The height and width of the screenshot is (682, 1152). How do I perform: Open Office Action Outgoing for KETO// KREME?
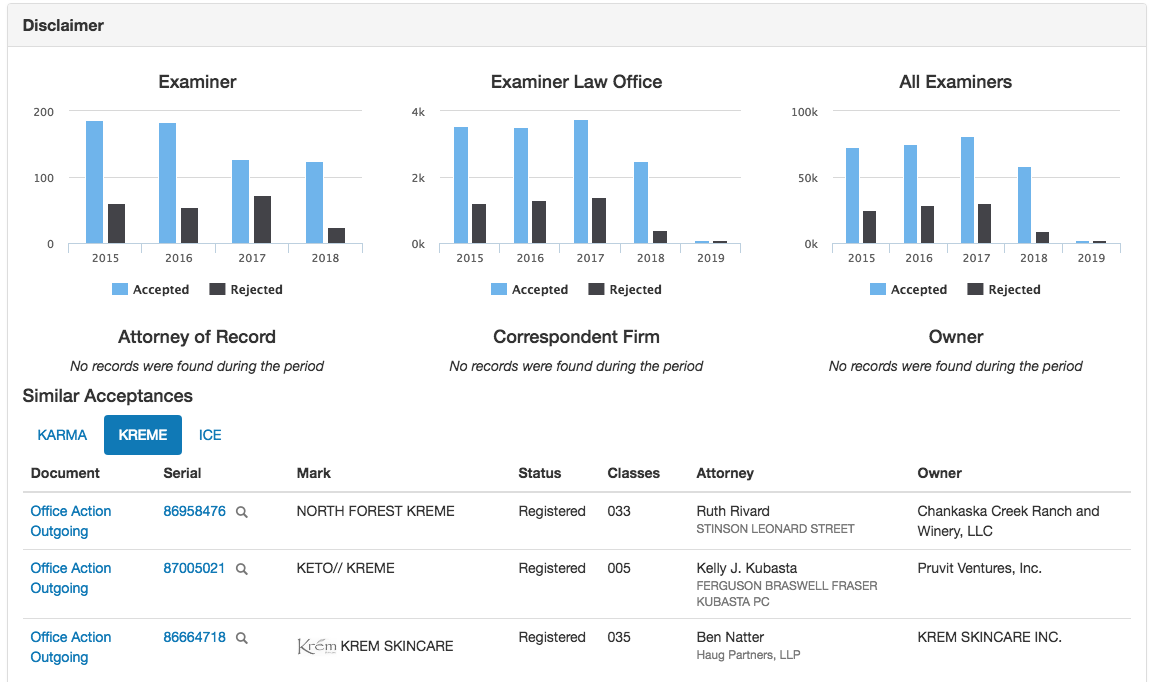tap(70, 578)
